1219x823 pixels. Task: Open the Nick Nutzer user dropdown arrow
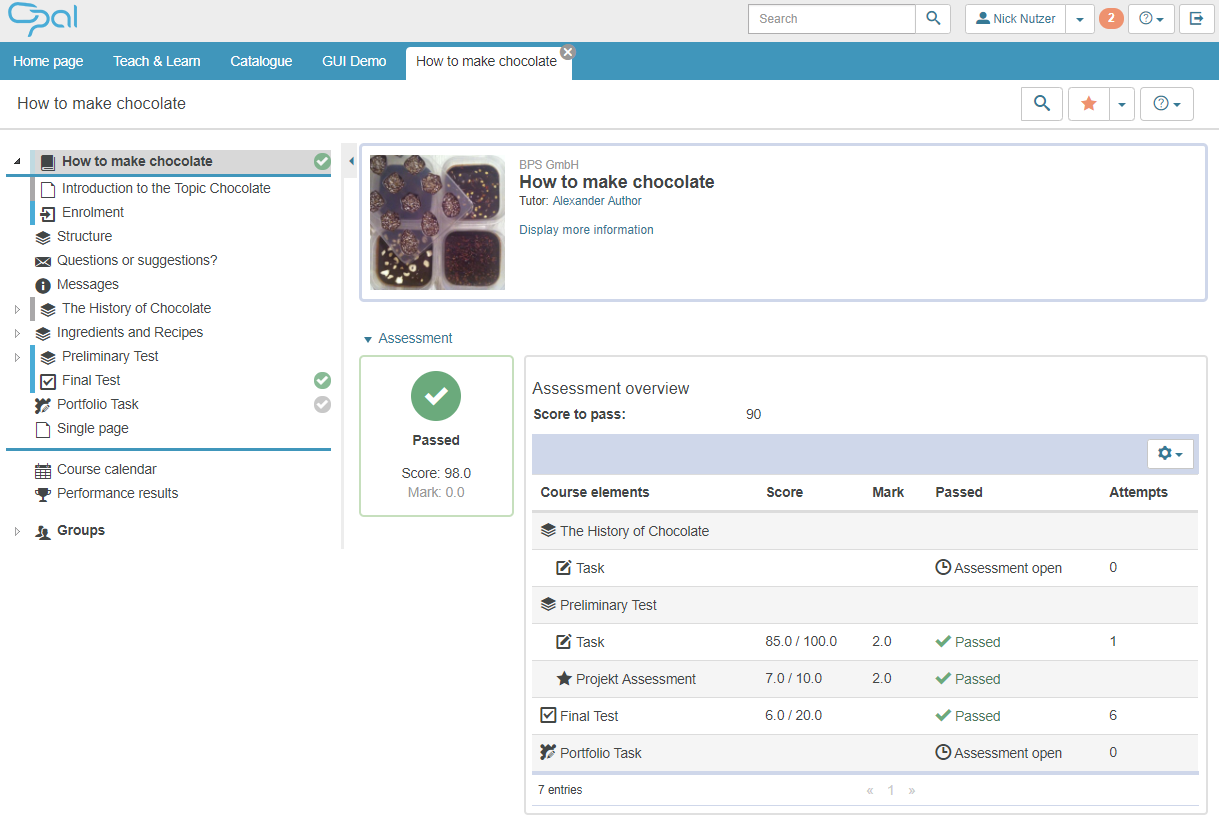click(x=1079, y=19)
